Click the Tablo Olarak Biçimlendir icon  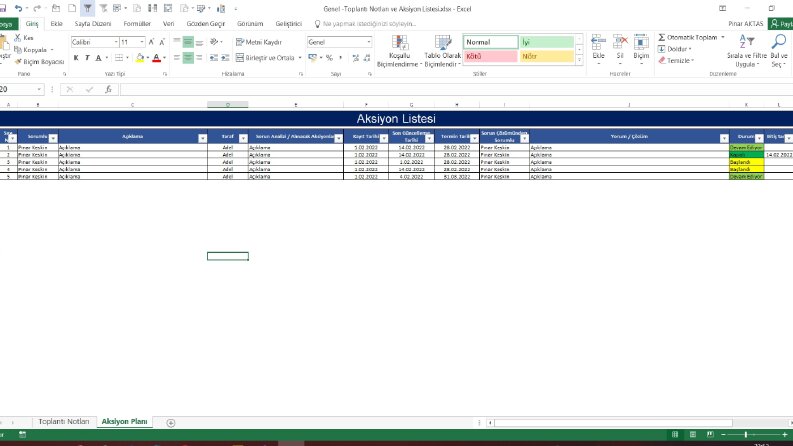pyautogui.click(x=443, y=42)
